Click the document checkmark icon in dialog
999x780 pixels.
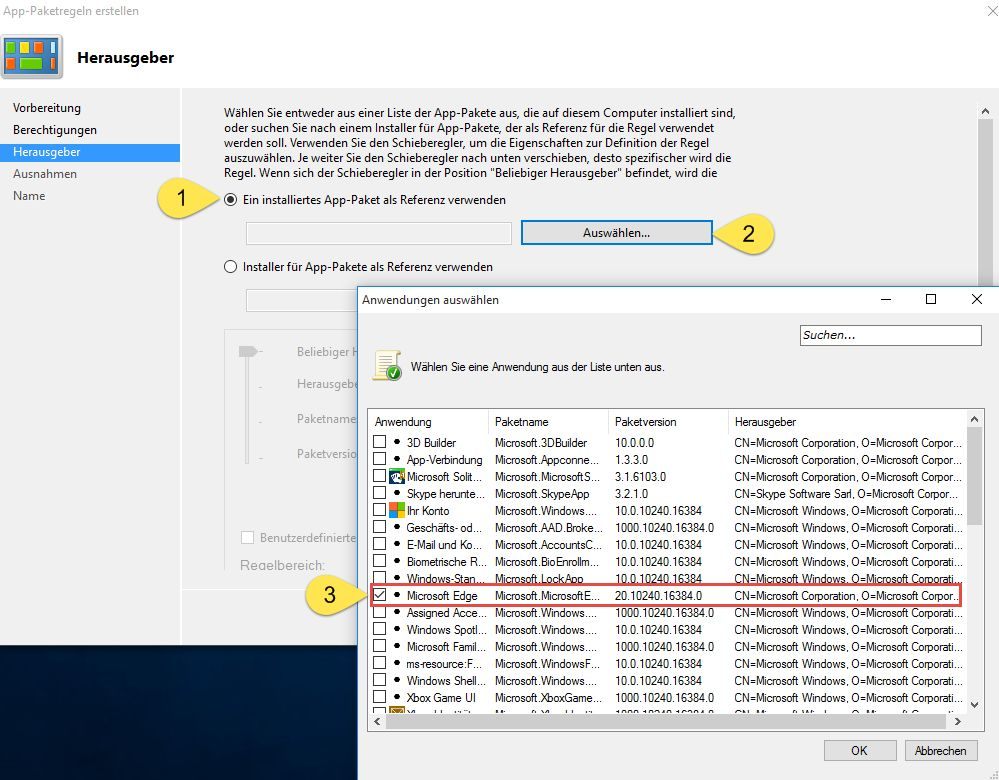point(387,366)
